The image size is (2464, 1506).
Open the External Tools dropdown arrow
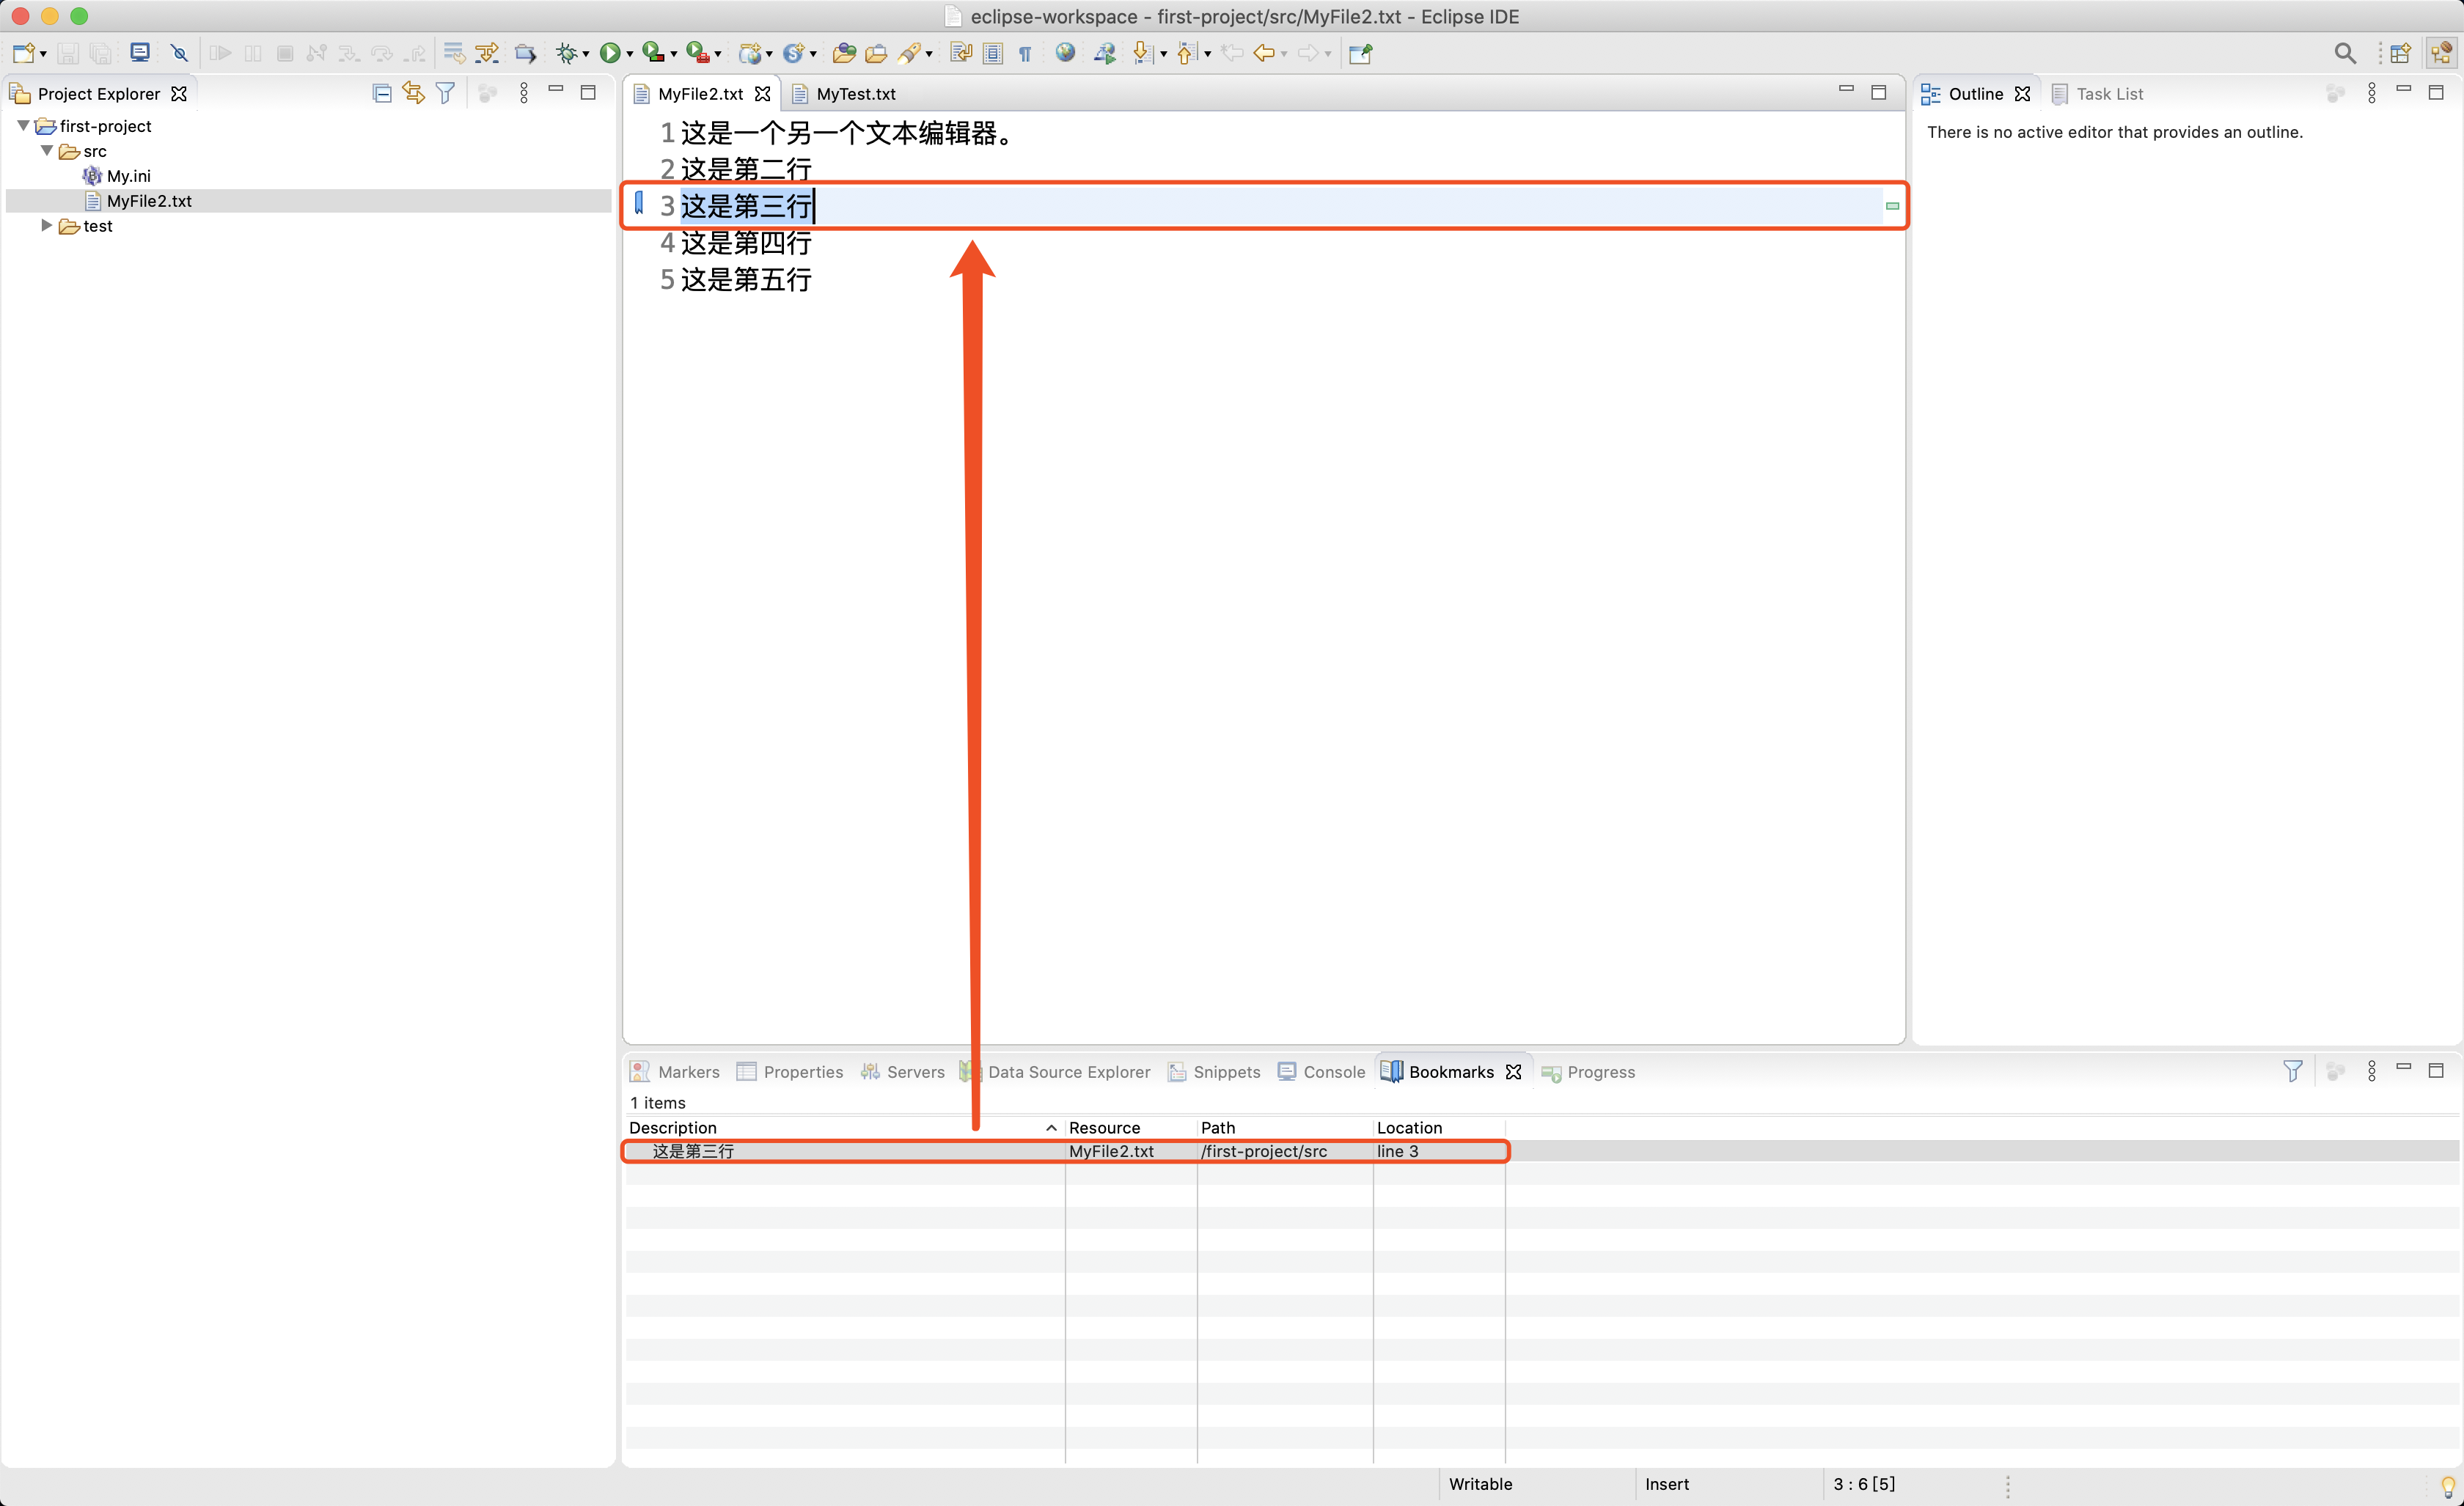[718, 54]
